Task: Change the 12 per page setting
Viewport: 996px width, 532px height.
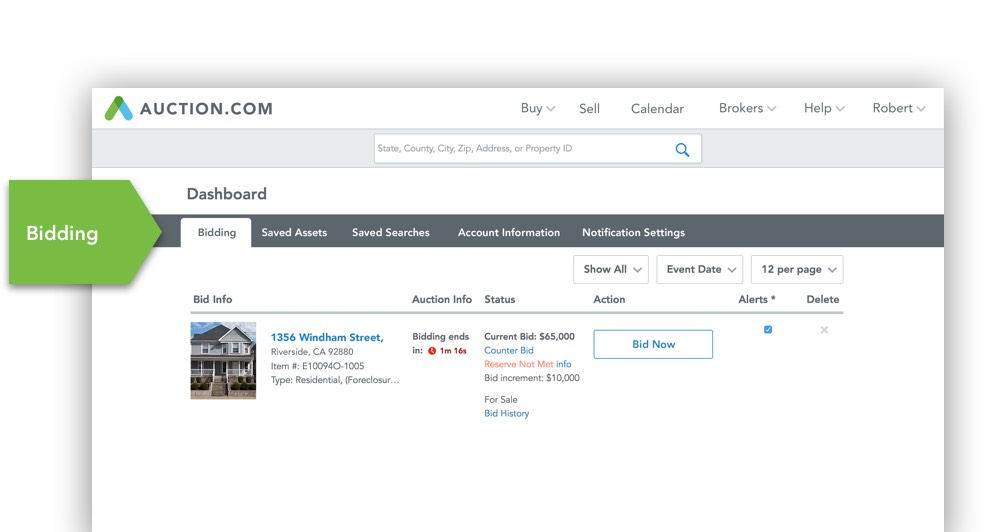Action: coord(798,269)
